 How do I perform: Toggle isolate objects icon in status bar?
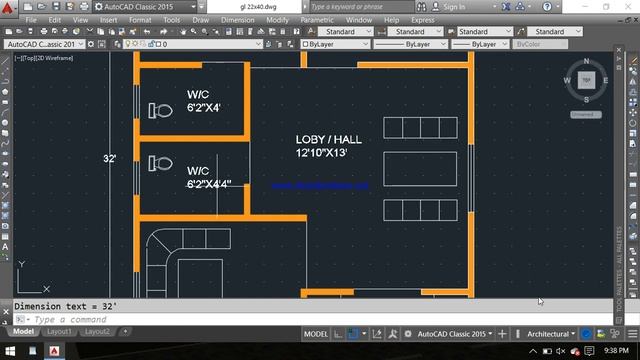[615, 334]
